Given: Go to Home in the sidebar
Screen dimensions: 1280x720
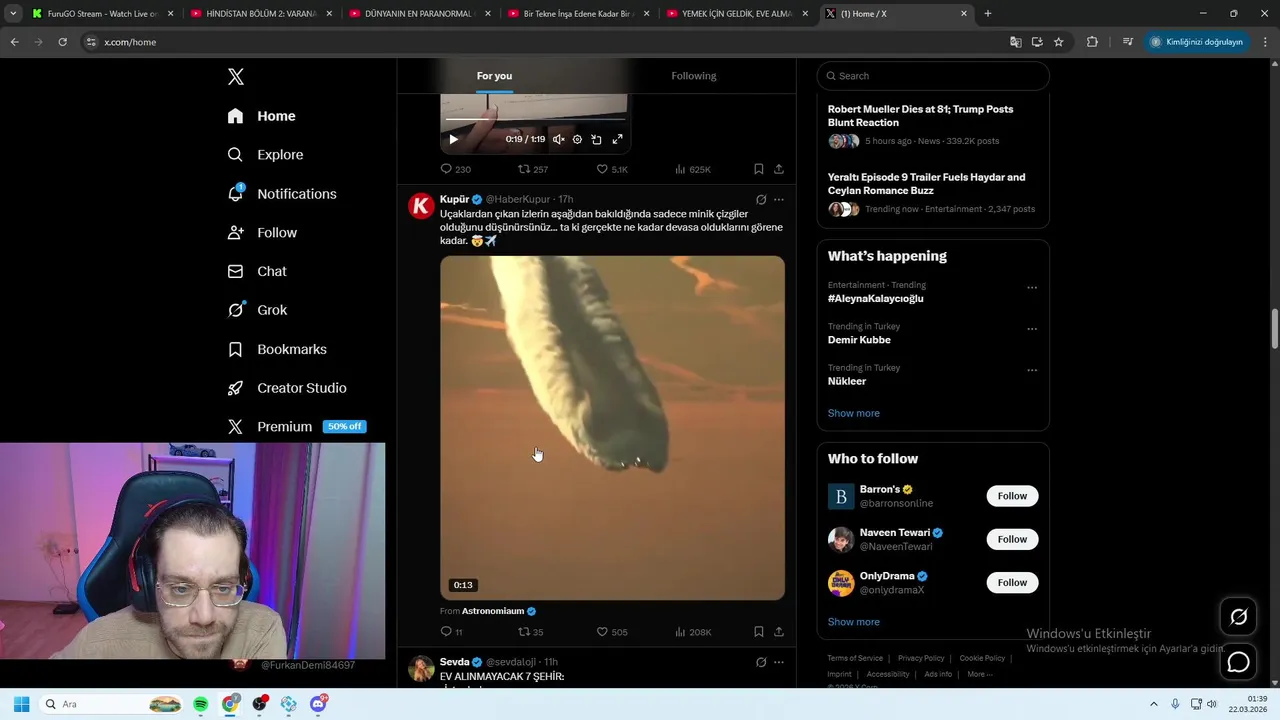Looking at the screenshot, I should (x=261, y=116).
